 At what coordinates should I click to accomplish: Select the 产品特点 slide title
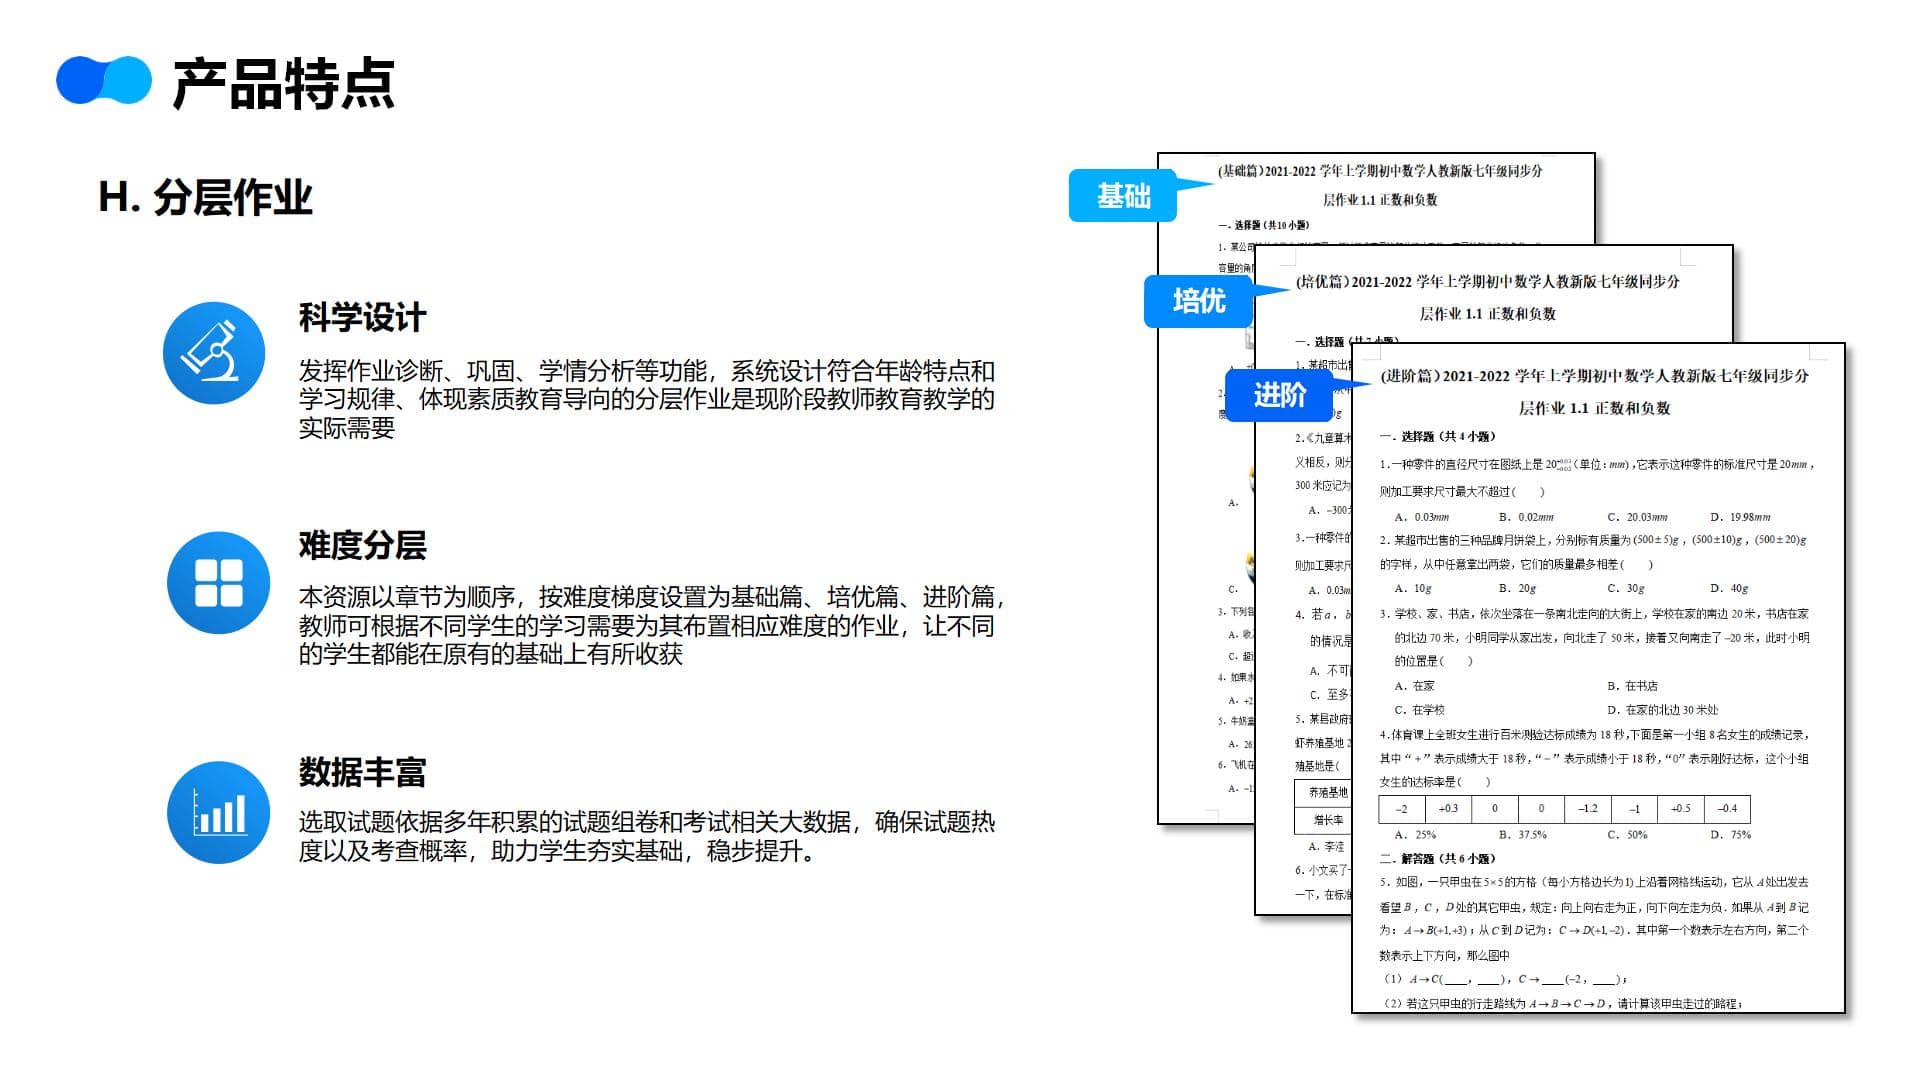tap(284, 84)
